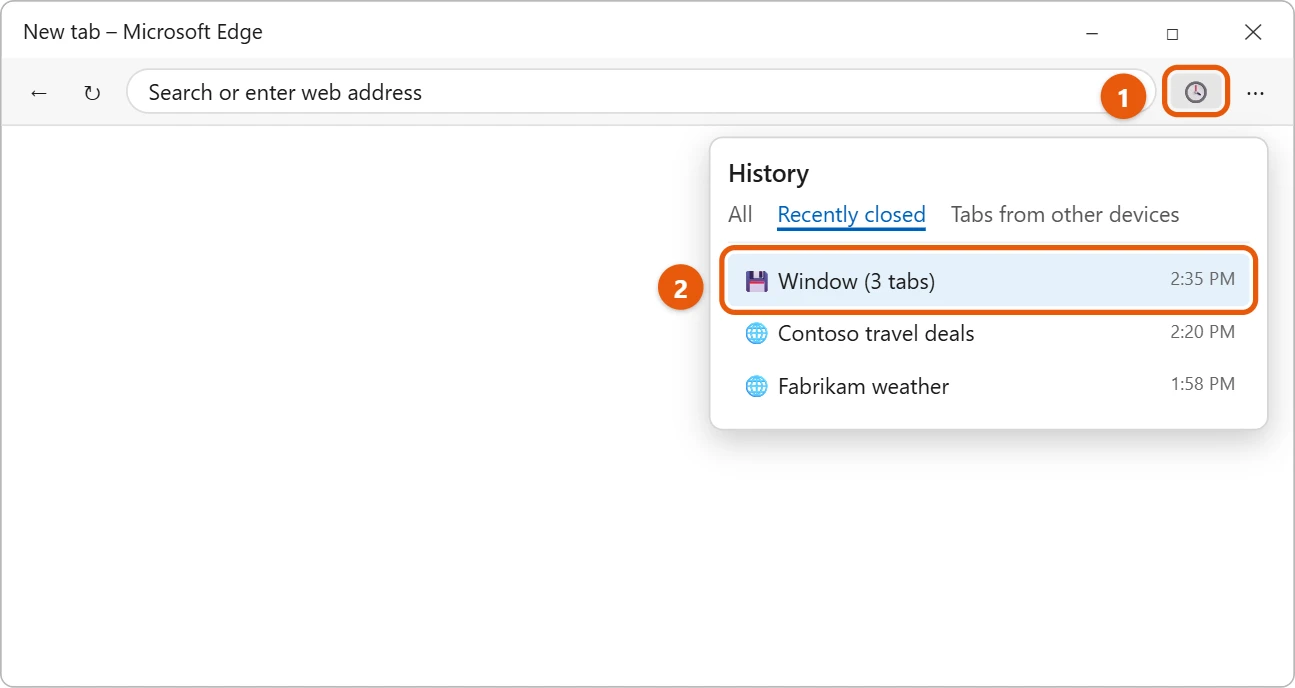Close the Microsoft Edge window

pos(1253,32)
